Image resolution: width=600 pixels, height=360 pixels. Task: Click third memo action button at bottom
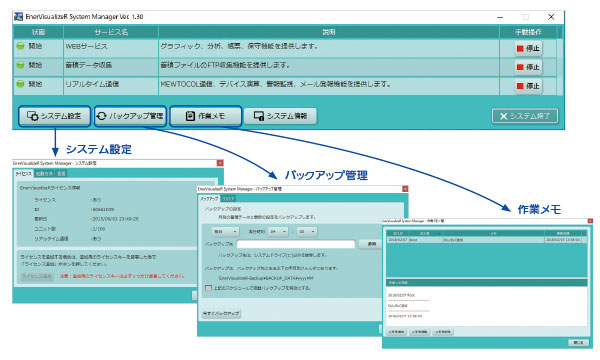443,332
